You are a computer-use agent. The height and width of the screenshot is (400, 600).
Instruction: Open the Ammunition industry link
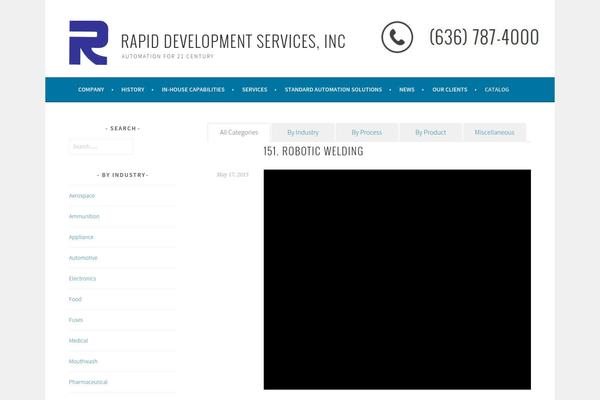[84, 216]
